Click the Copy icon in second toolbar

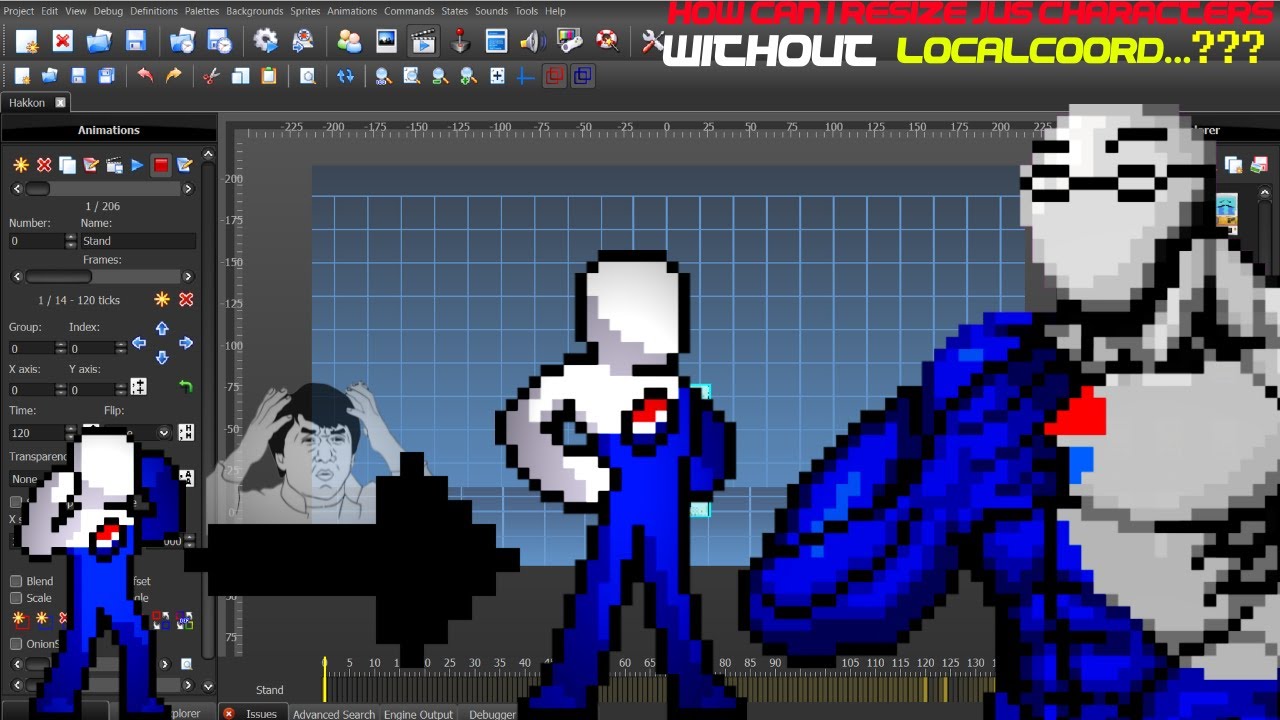[240, 76]
